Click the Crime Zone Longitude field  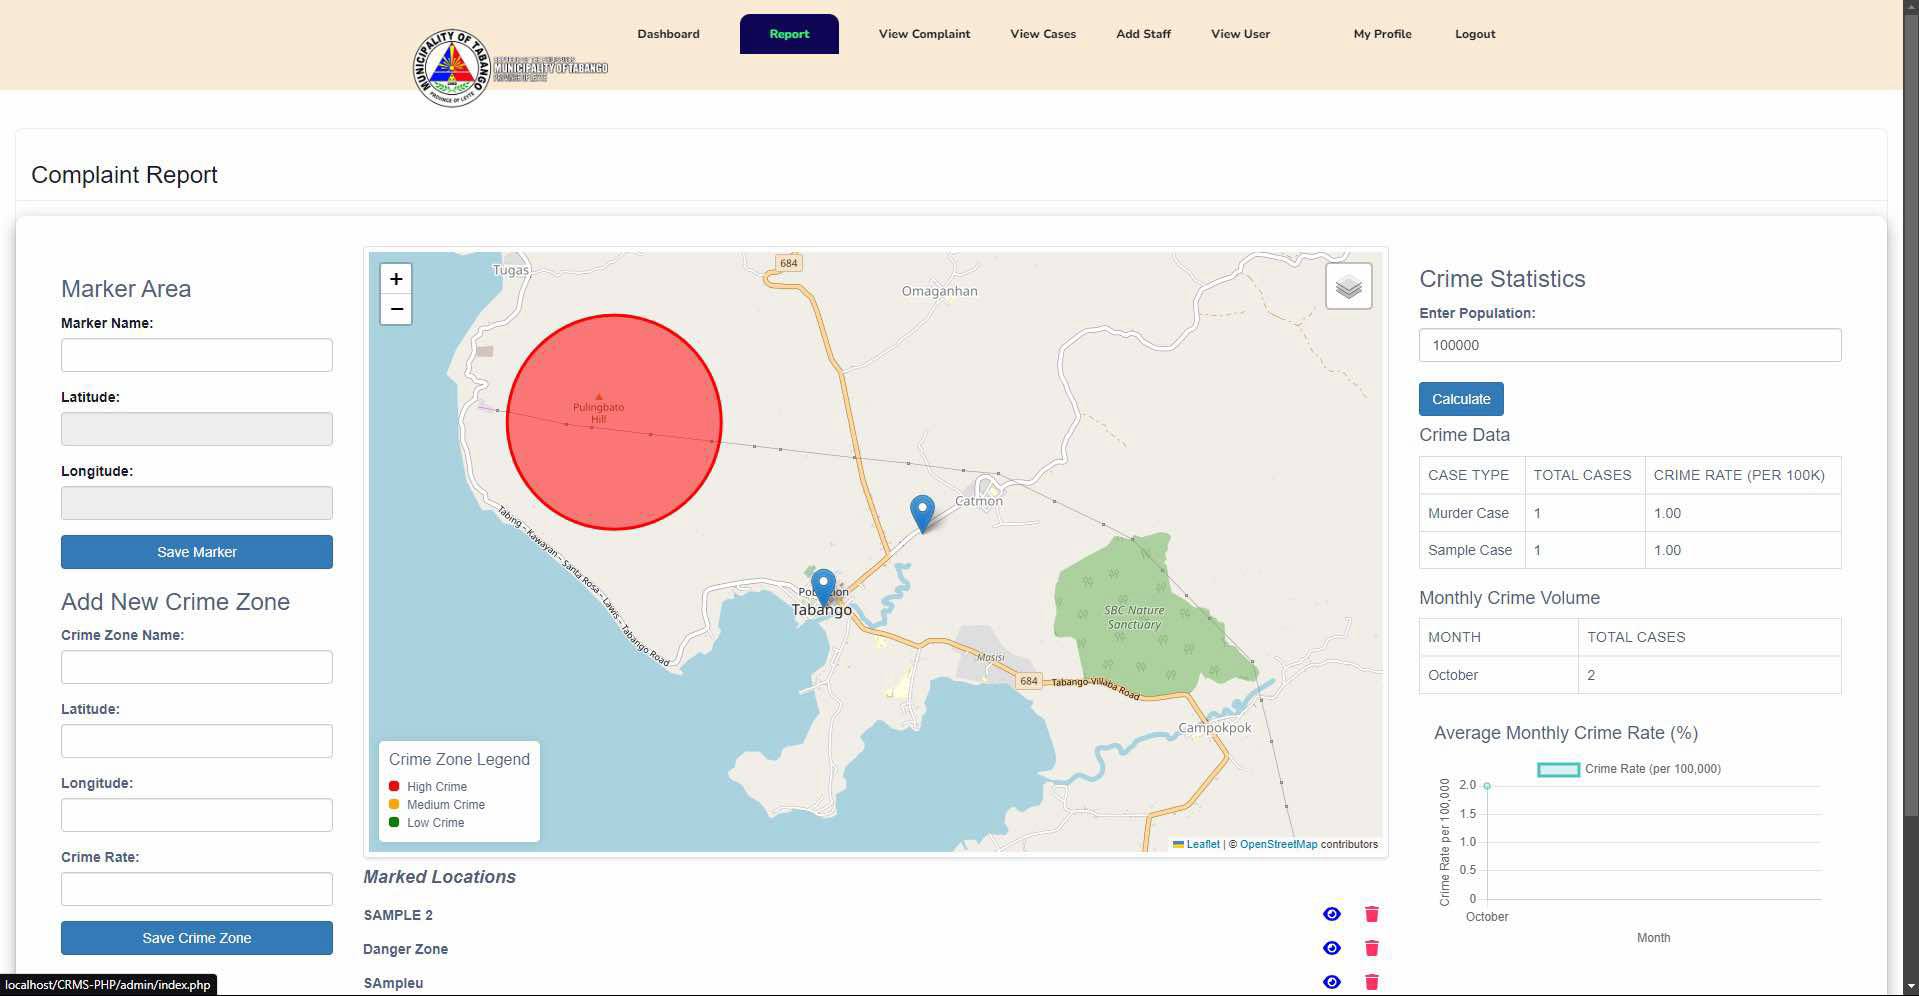click(x=197, y=815)
